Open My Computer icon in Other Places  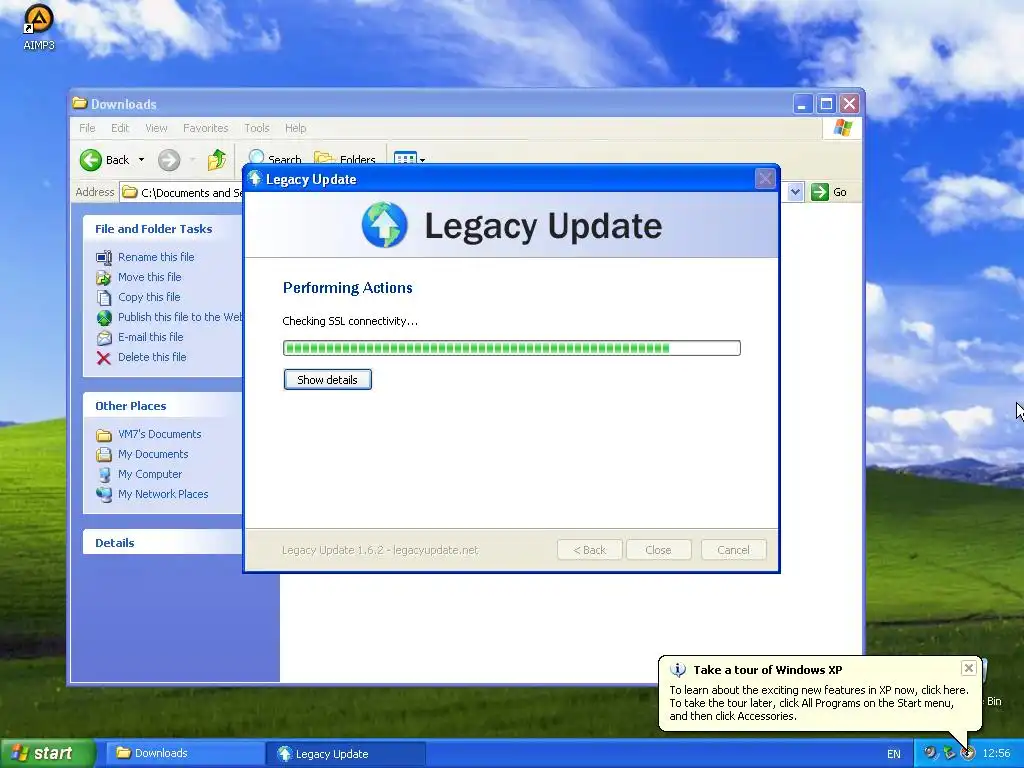104,475
